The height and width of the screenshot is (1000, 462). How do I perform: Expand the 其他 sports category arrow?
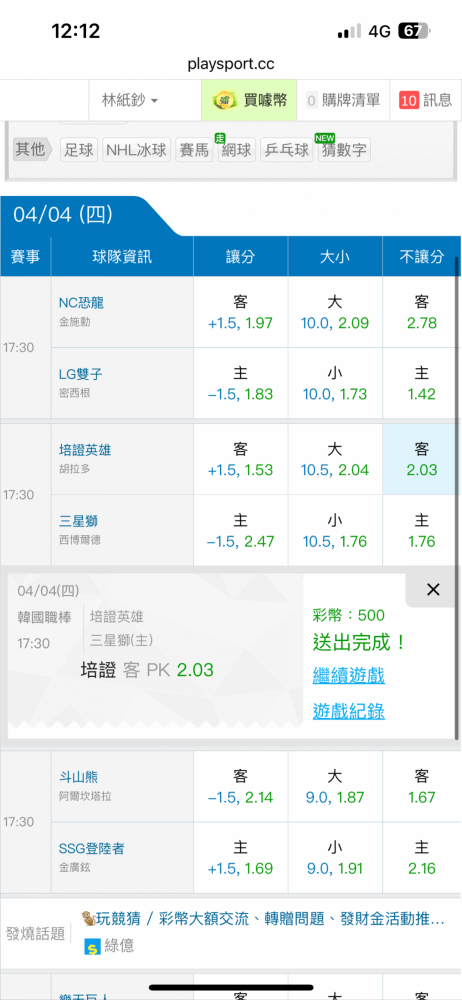(32, 150)
